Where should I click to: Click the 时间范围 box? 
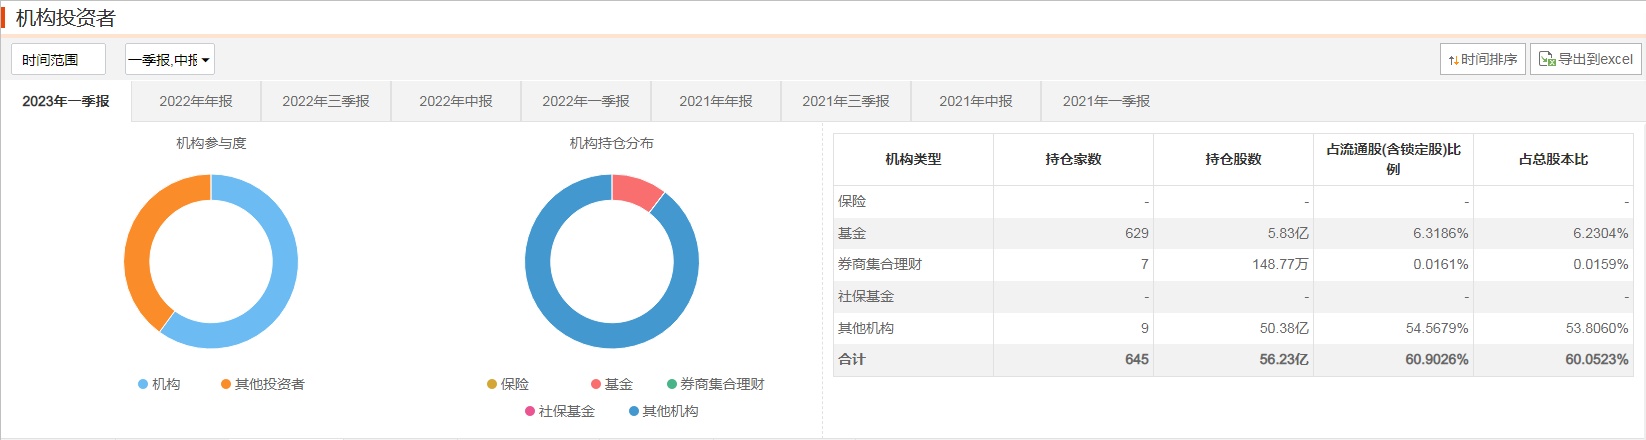(58, 60)
